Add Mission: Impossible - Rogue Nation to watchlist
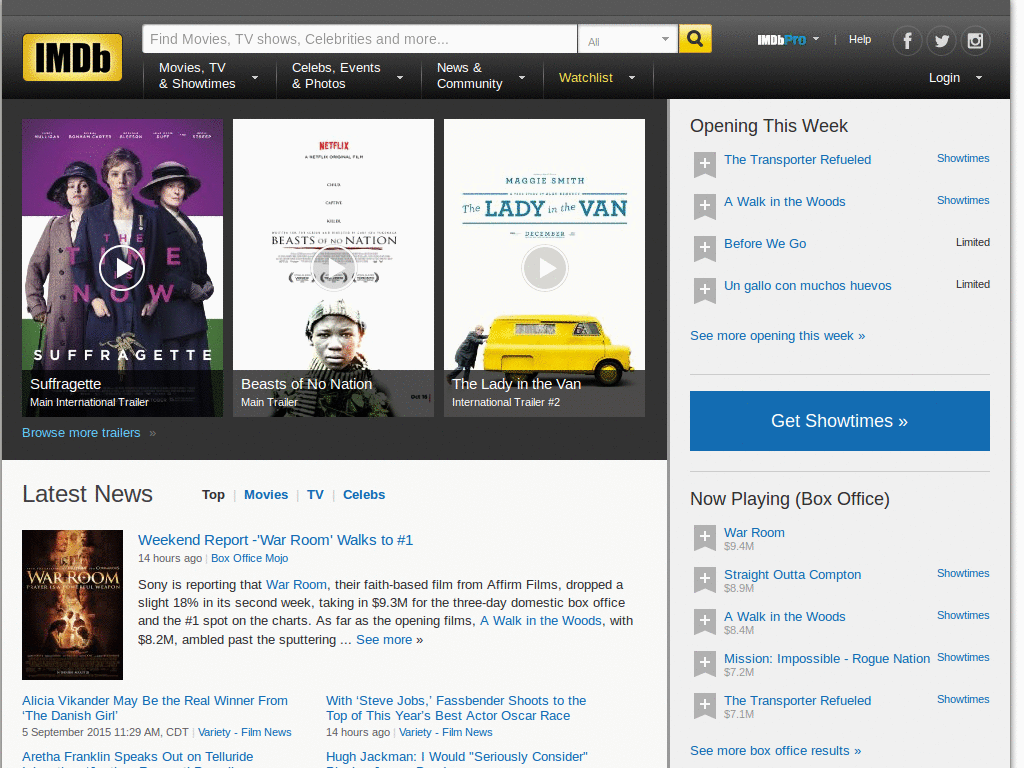Image resolution: width=1024 pixels, height=768 pixels. [705, 664]
